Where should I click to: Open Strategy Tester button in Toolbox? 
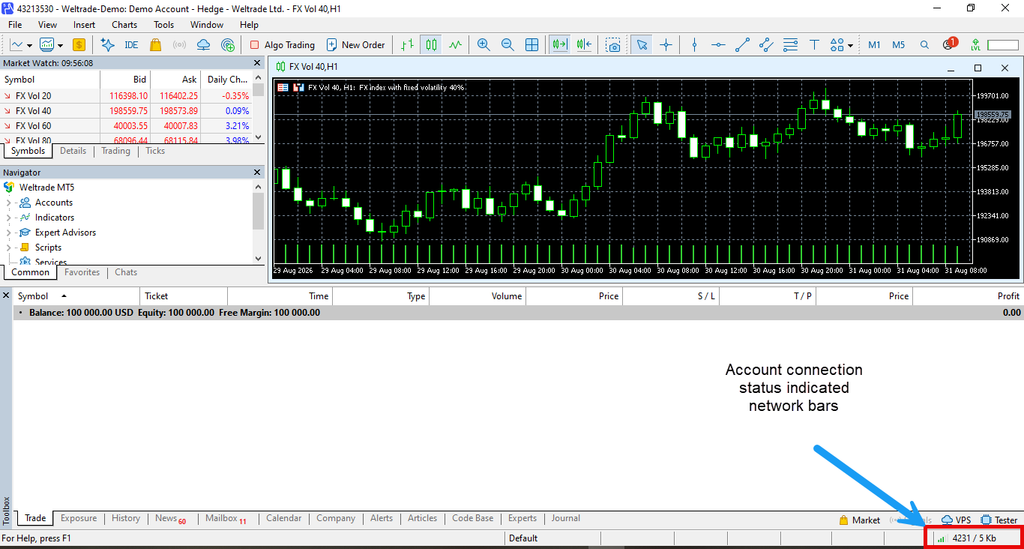coord(999,520)
